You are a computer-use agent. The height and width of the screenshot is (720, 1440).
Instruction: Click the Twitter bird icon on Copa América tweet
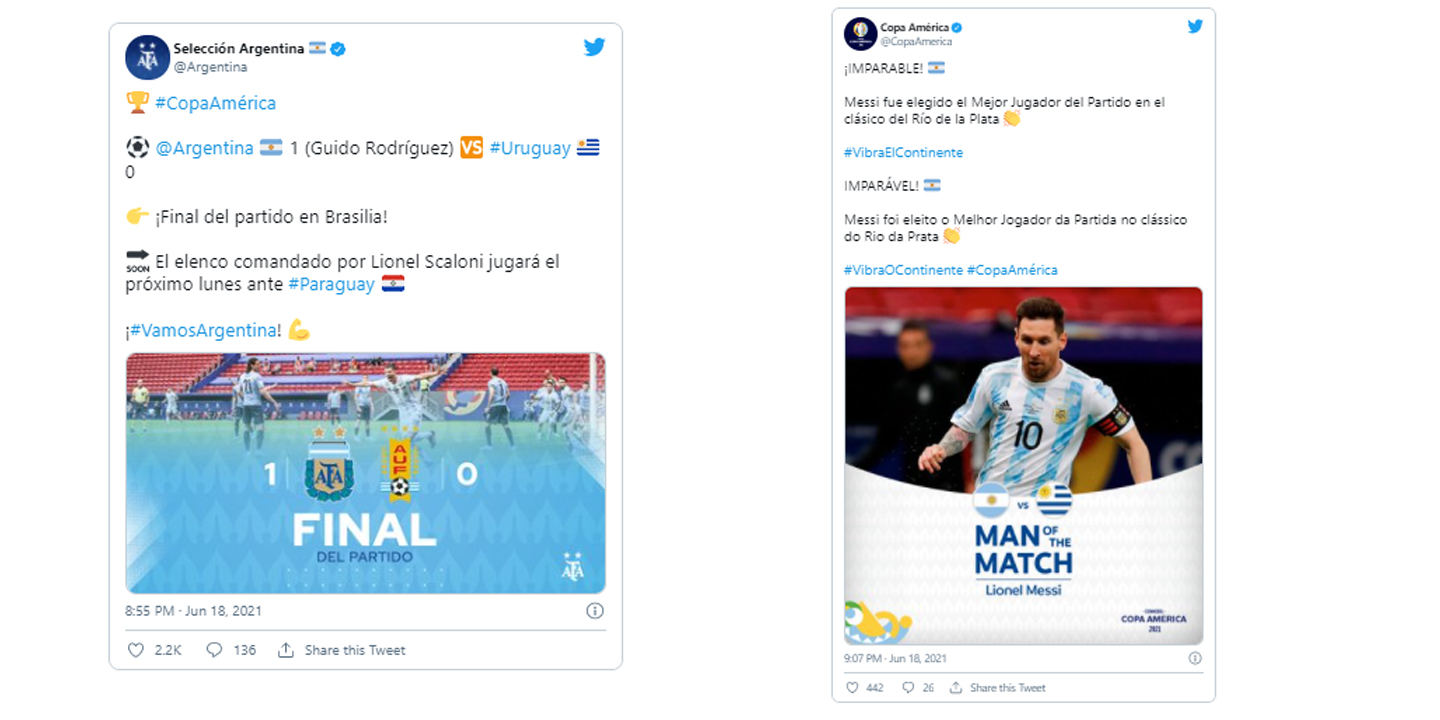pos(1195,27)
